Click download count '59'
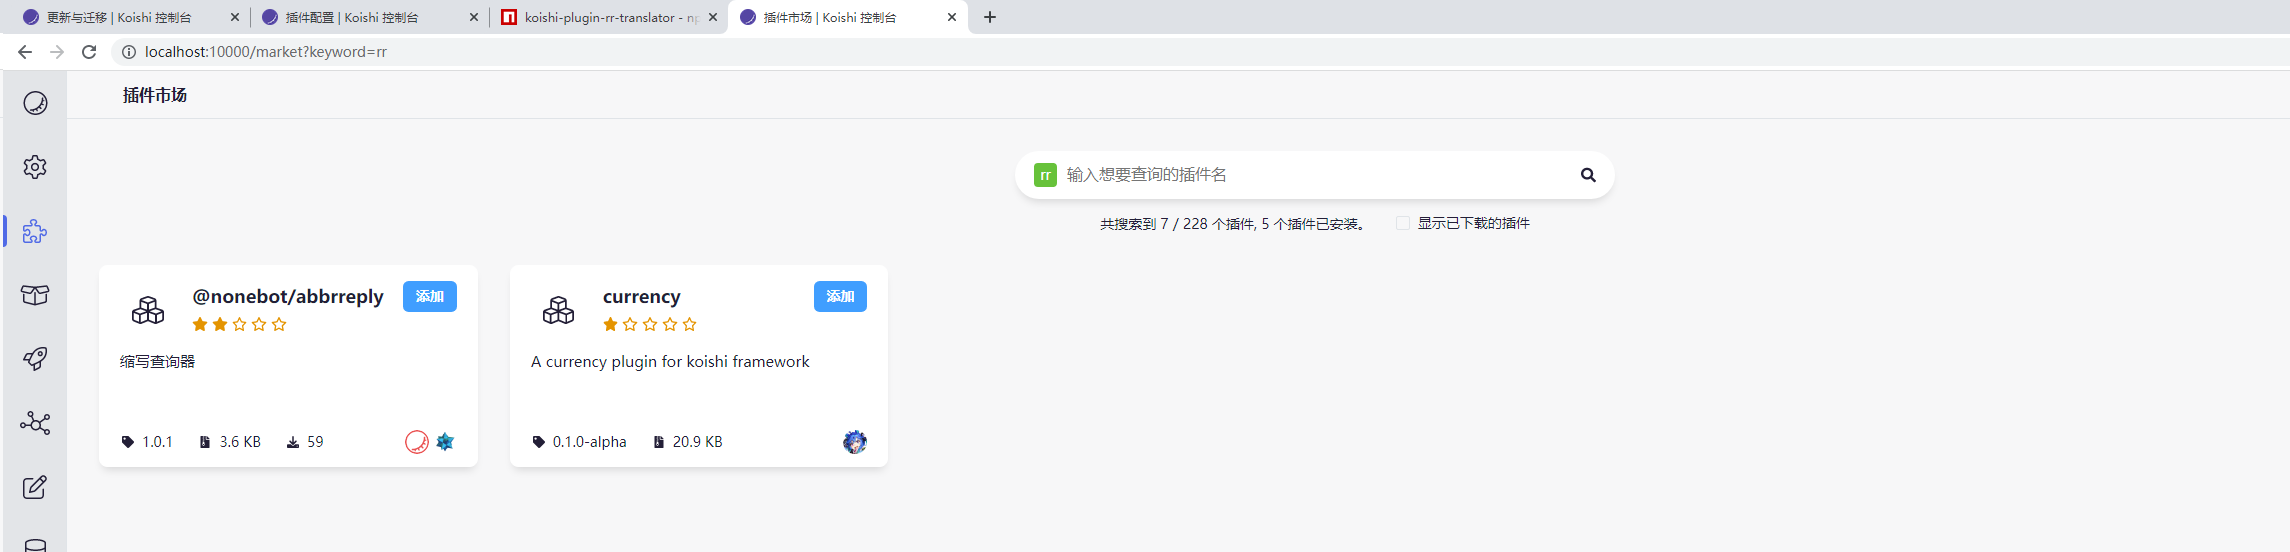Viewport: 2290px width, 552px height. tap(315, 442)
